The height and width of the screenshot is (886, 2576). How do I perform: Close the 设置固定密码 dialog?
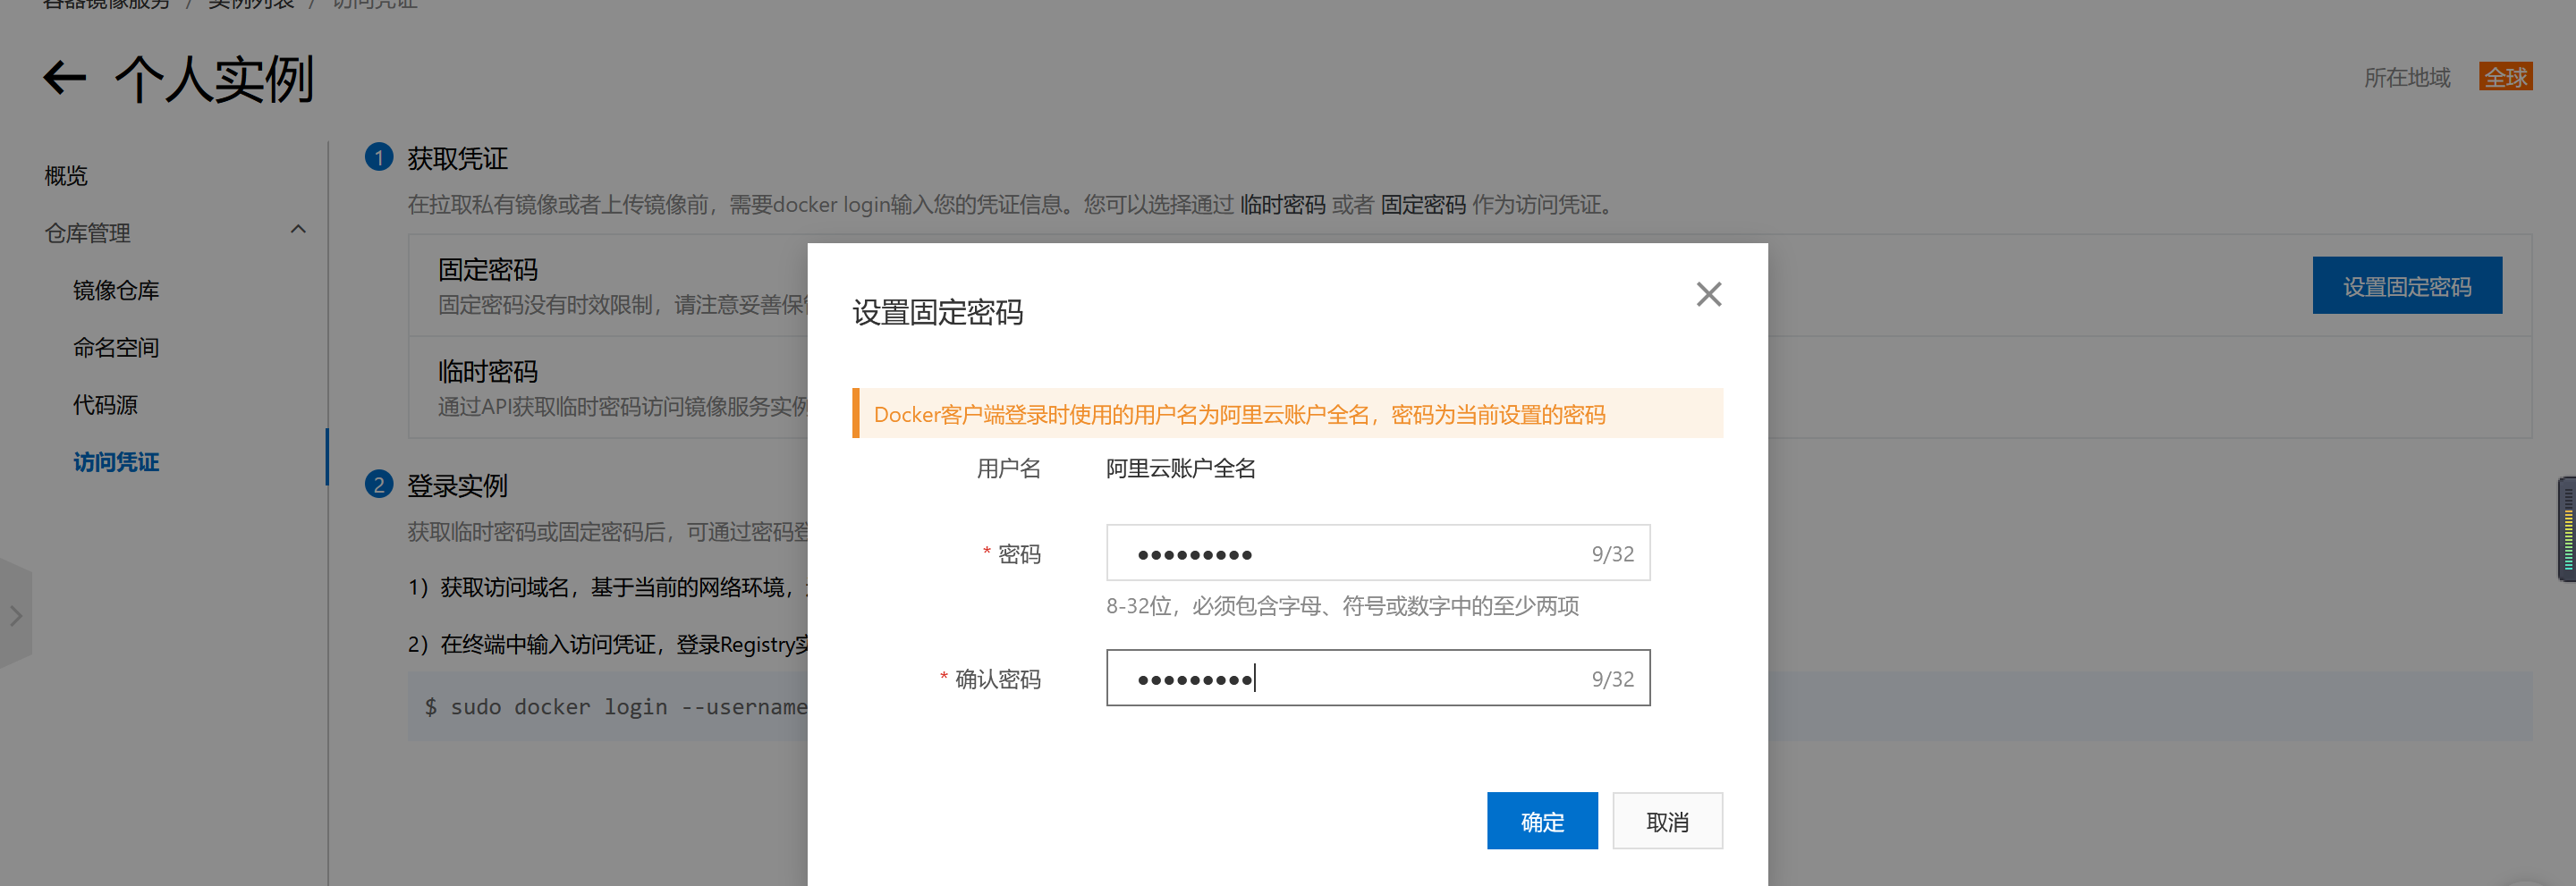pos(1709,294)
